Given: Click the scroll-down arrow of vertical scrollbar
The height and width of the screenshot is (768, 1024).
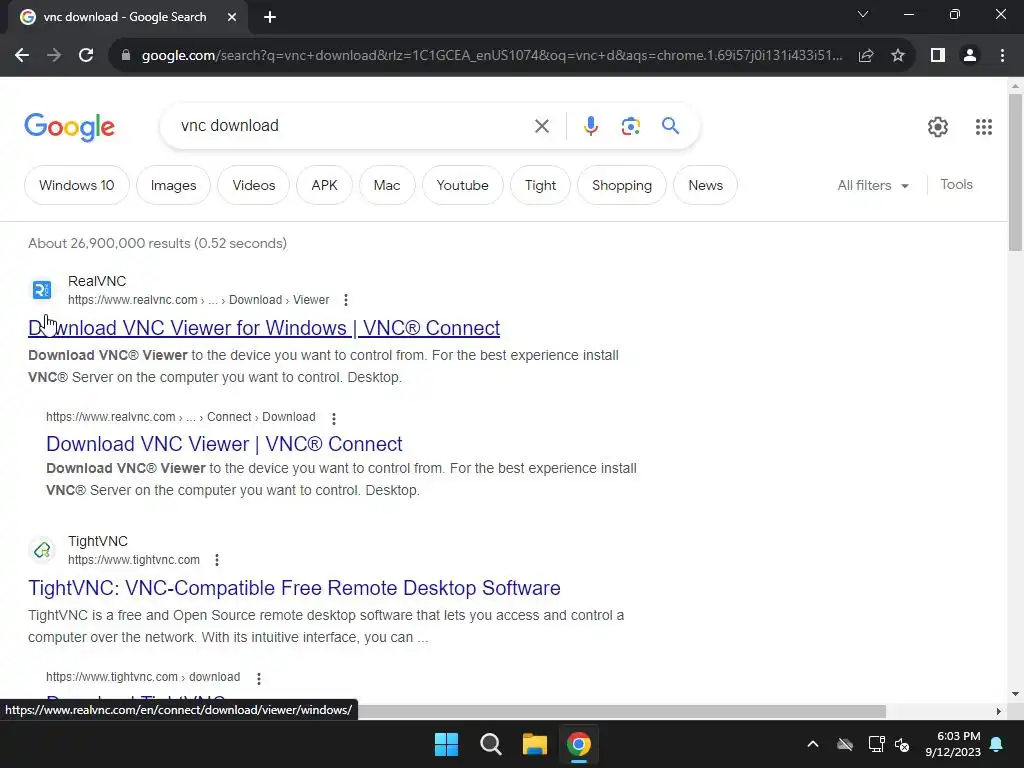Looking at the screenshot, I should (x=1014, y=694).
